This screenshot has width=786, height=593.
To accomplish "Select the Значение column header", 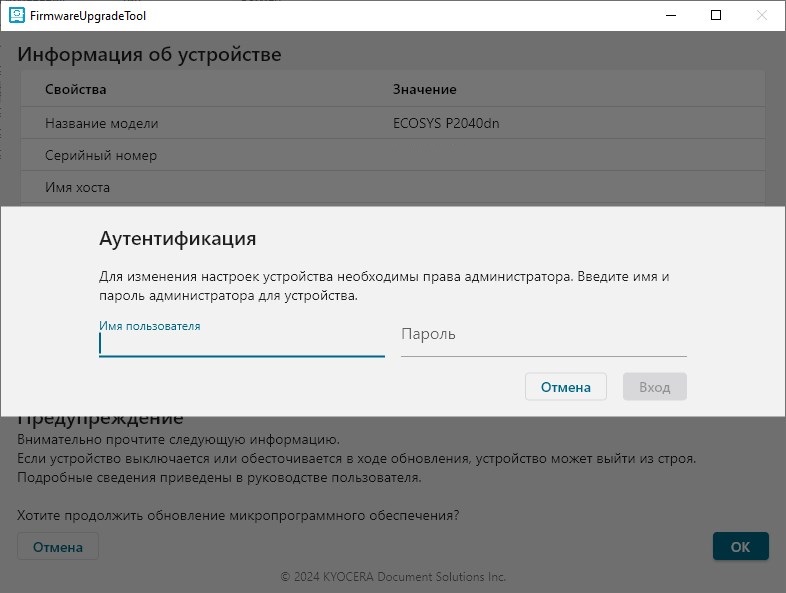I will tap(425, 90).
